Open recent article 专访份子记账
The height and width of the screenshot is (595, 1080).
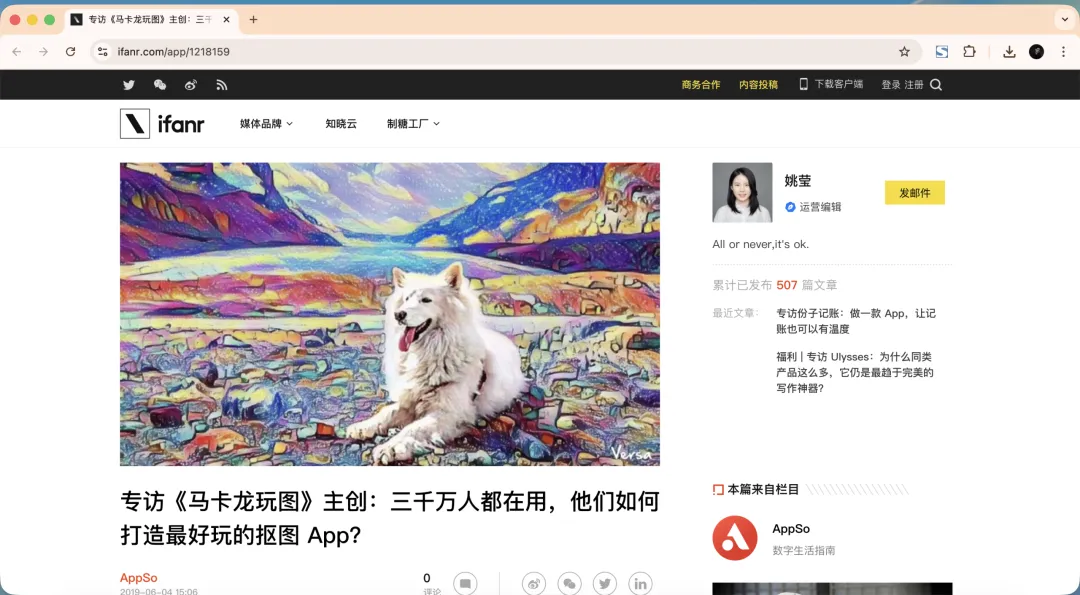click(x=856, y=321)
